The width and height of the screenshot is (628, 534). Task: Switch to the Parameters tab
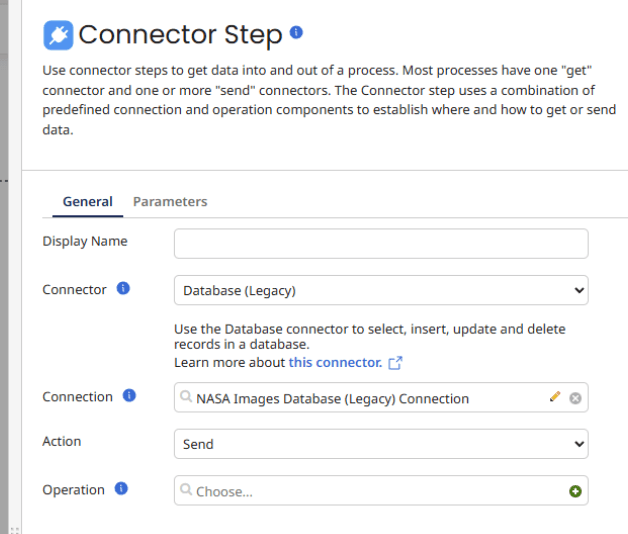pyautogui.click(x=170, y=201)
